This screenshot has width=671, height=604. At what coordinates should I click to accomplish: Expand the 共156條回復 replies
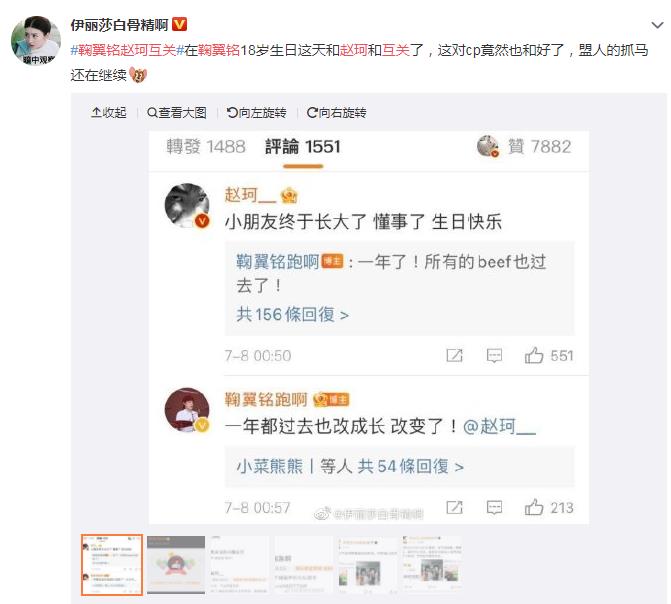292,315
